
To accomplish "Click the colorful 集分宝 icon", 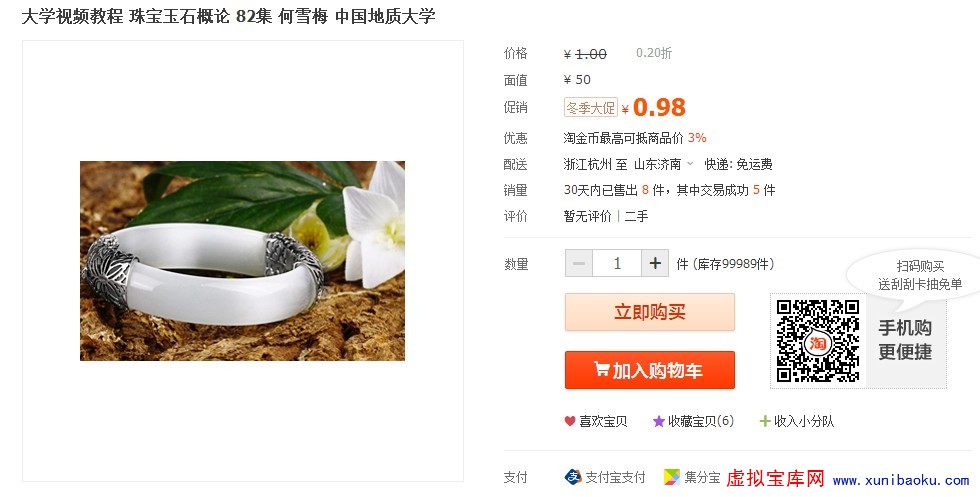I will pos(671,477).
